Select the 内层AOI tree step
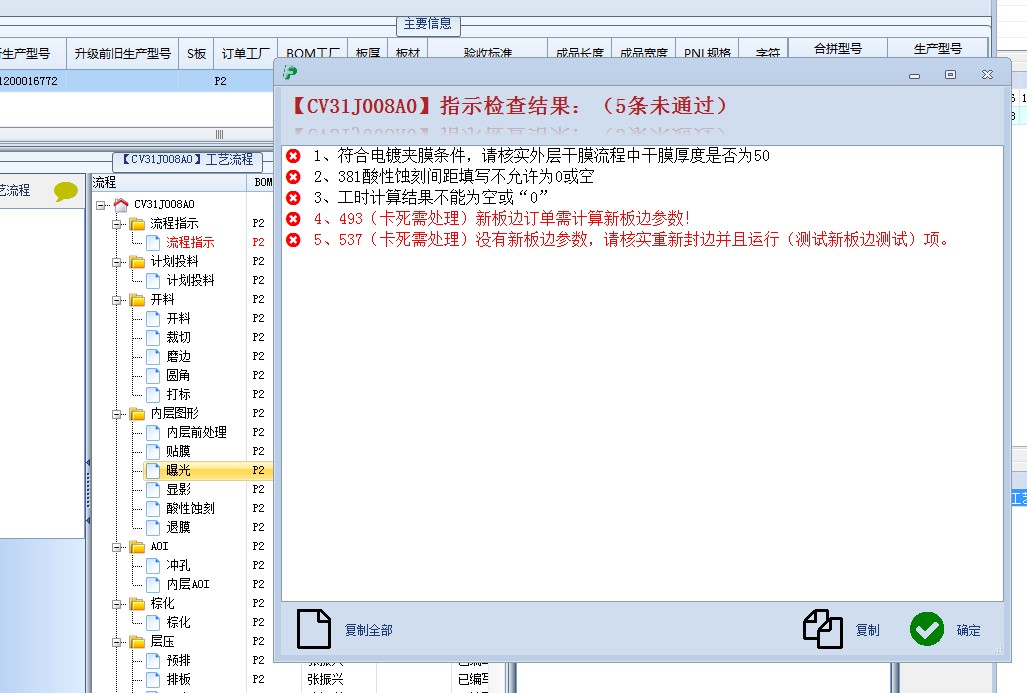The height and width of the screenshot is (693, 1027). tap(188, 584)
